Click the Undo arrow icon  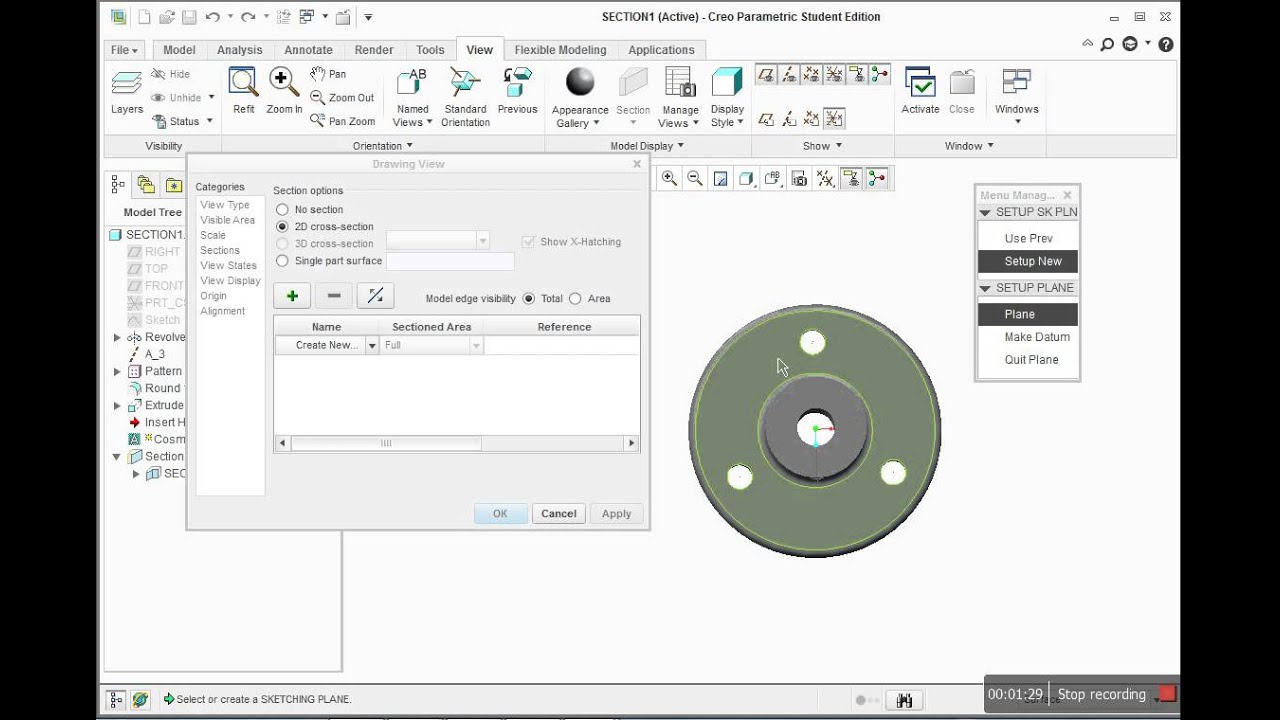coord(212,17)
